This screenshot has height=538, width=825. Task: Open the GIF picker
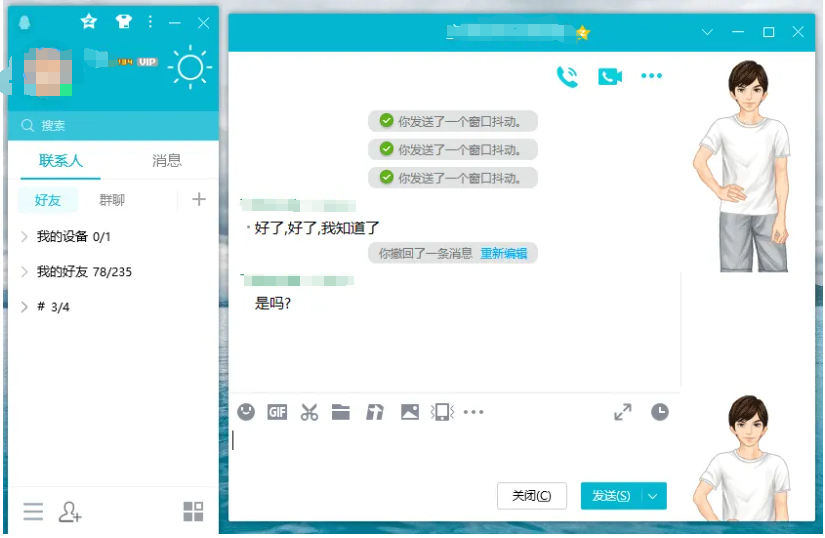coord(277,412)
